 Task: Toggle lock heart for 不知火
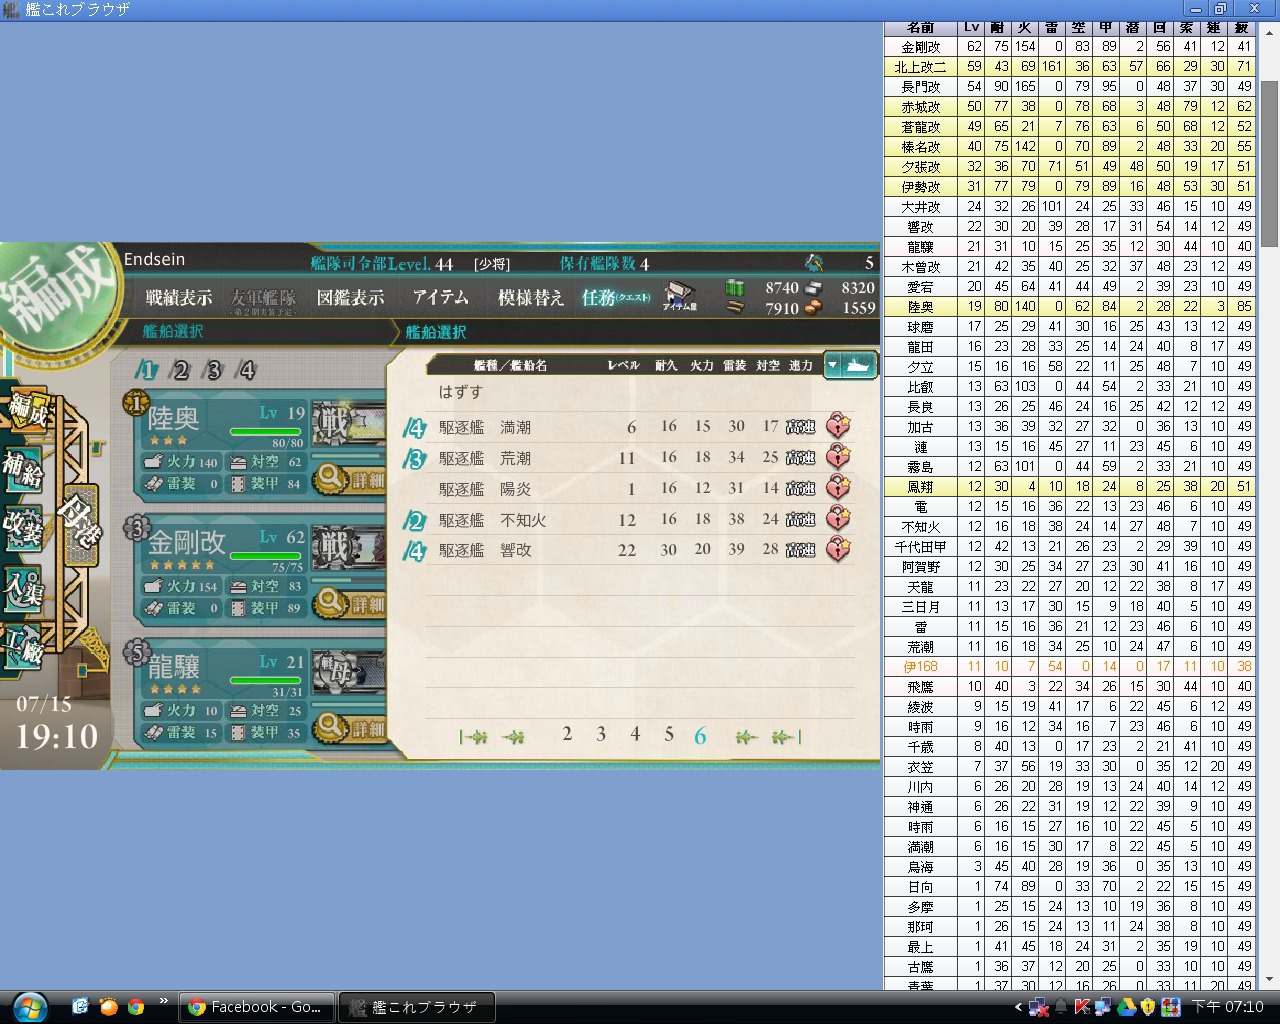[838, 520]
